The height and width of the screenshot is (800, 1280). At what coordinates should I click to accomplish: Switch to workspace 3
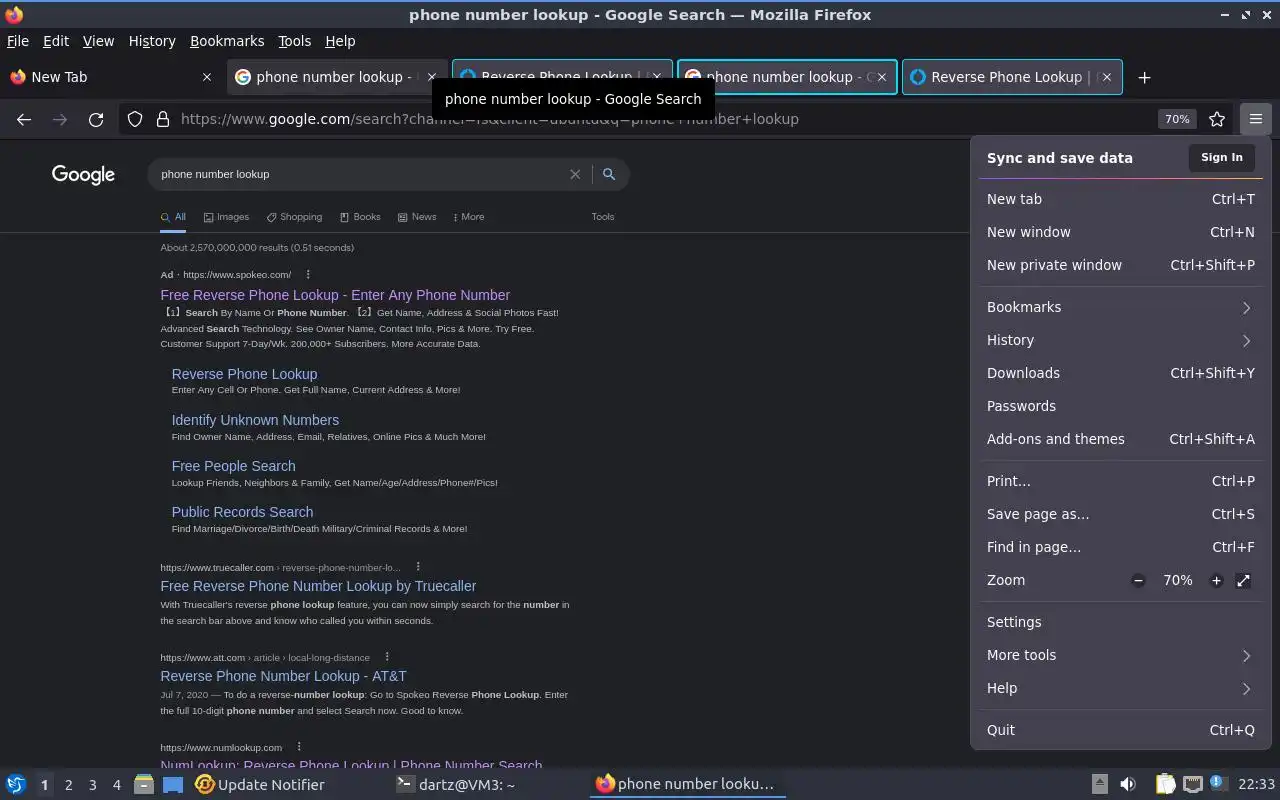(x=93, y=785)
